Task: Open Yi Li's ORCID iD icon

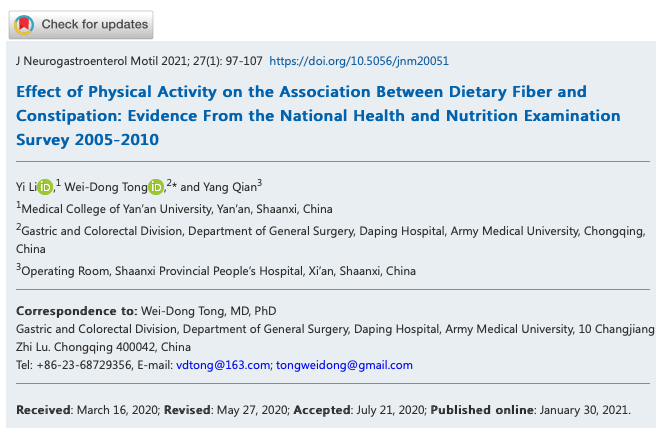Action: click(x=45, y=187)
